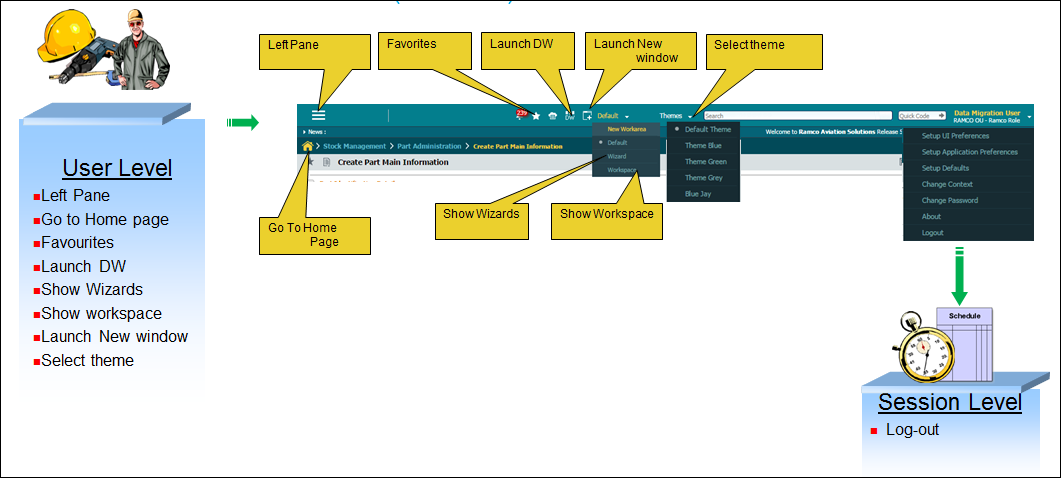Launch DW icon in the top bar
This screenshot has height=478, width=1061.
point(569,116)
